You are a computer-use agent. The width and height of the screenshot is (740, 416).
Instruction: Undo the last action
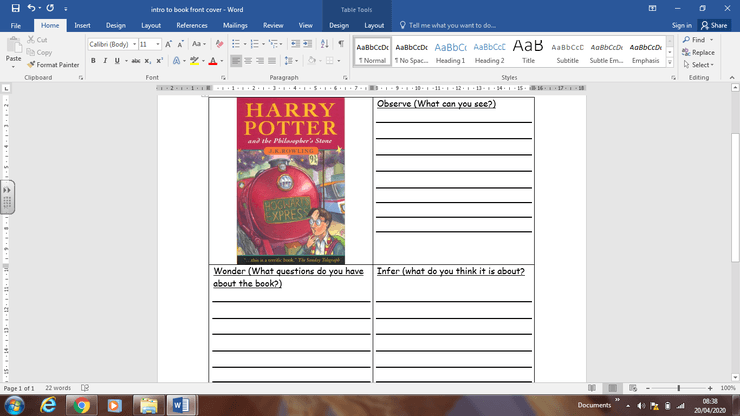[31, 8]
